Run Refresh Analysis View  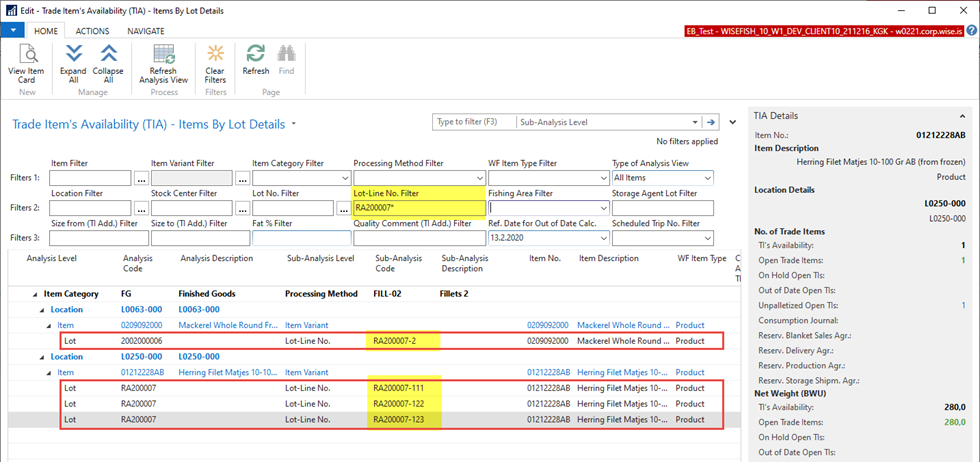[x=163, y=55]
